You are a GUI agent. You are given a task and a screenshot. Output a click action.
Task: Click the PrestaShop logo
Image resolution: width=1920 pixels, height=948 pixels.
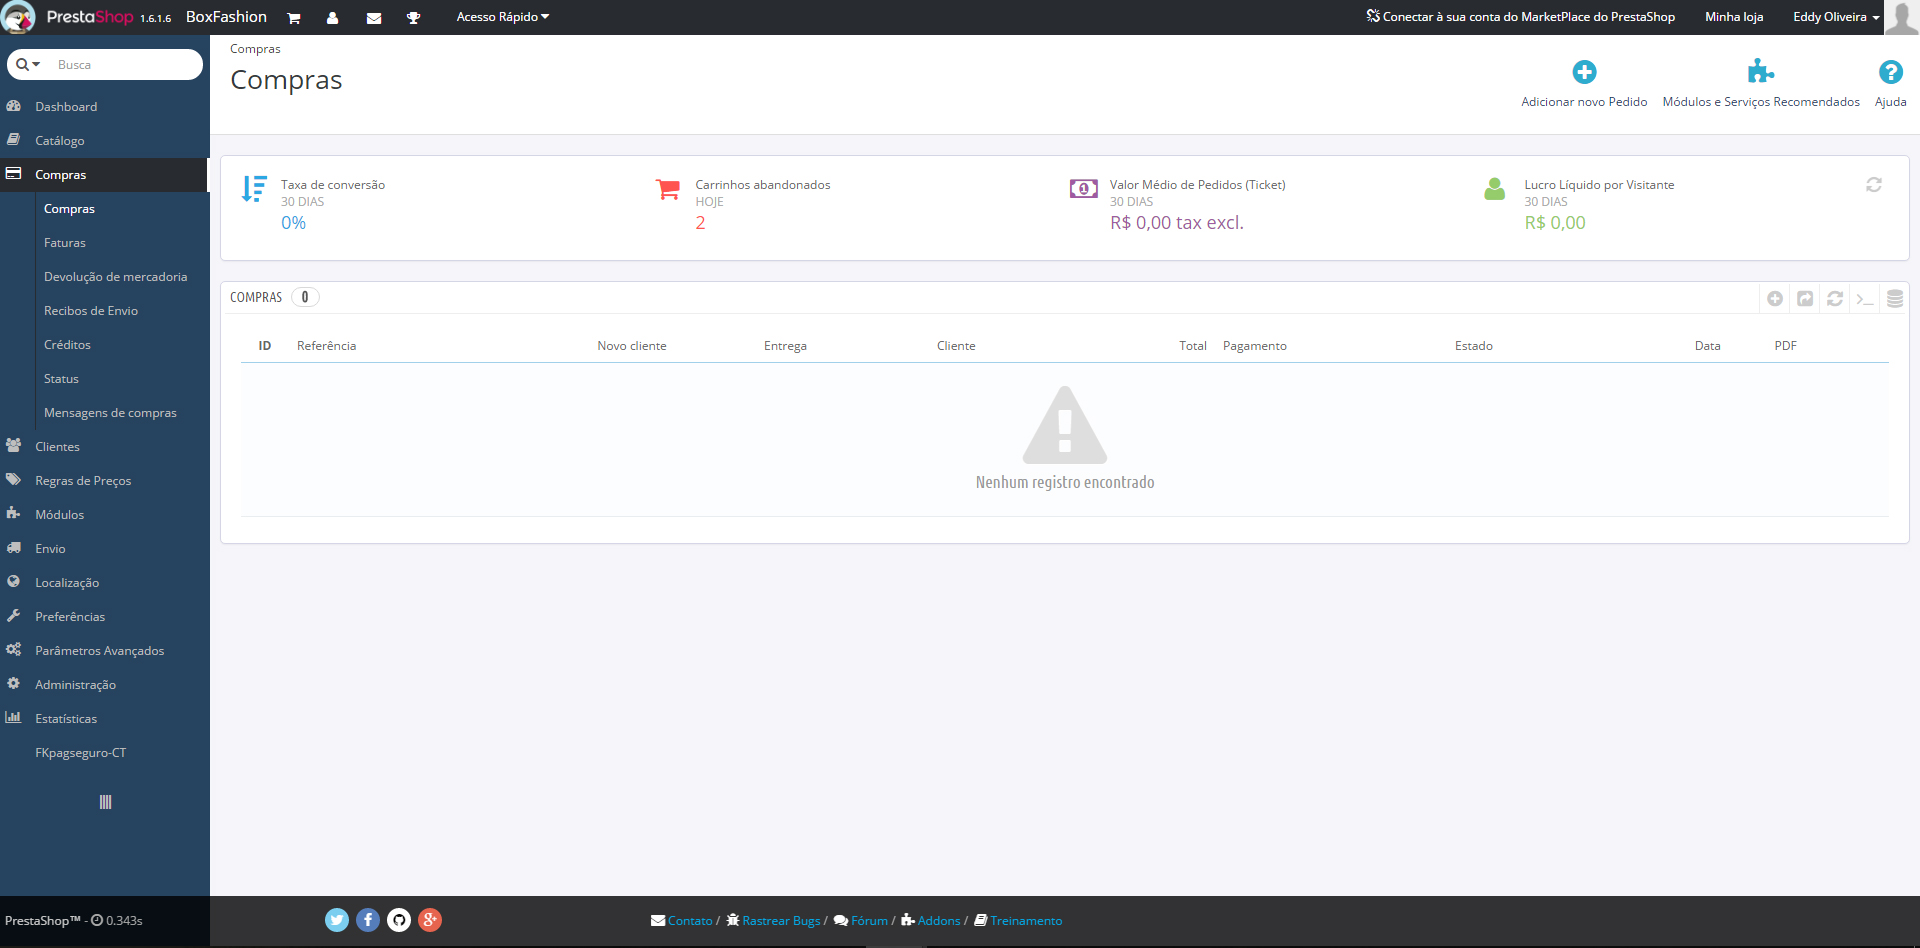coord(90,17)
